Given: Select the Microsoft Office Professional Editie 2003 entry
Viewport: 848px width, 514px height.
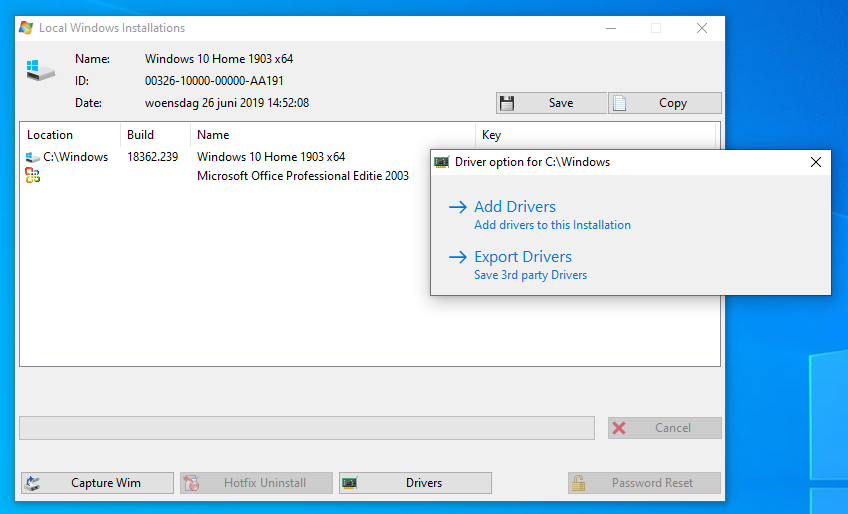Looking at the screenshot, I should [302, 176].
